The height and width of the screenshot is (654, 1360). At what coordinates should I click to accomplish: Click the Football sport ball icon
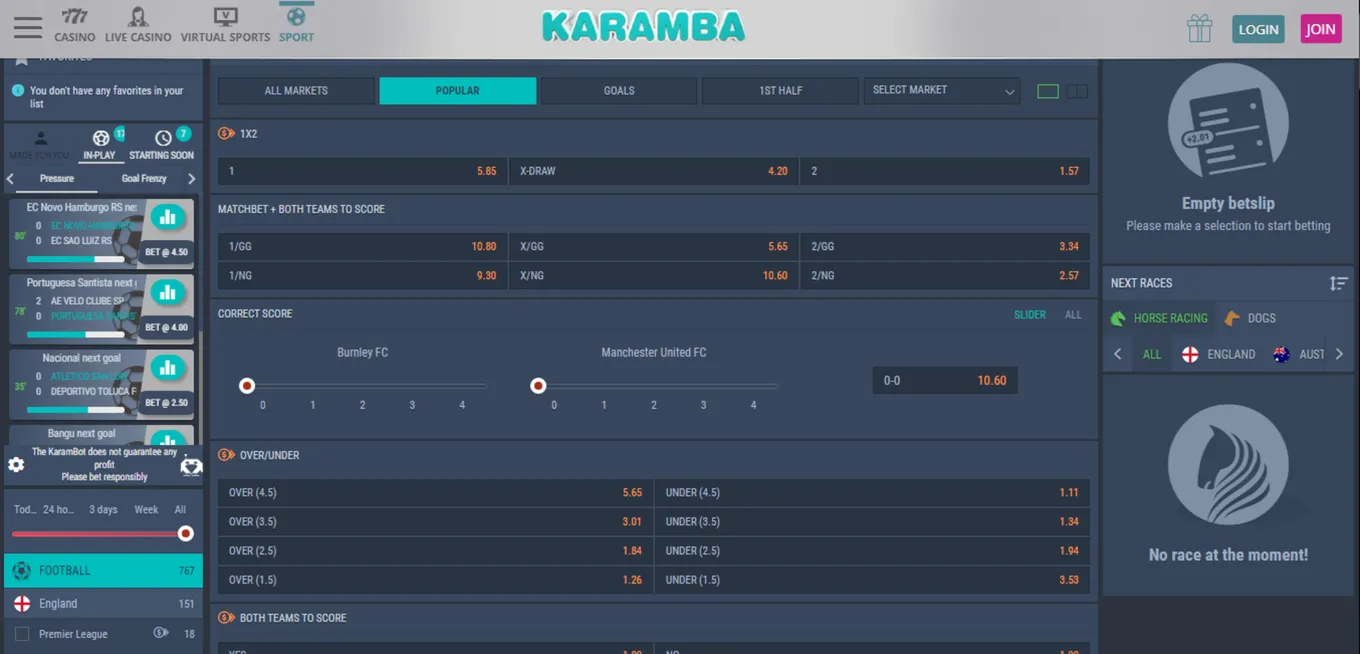21,571
